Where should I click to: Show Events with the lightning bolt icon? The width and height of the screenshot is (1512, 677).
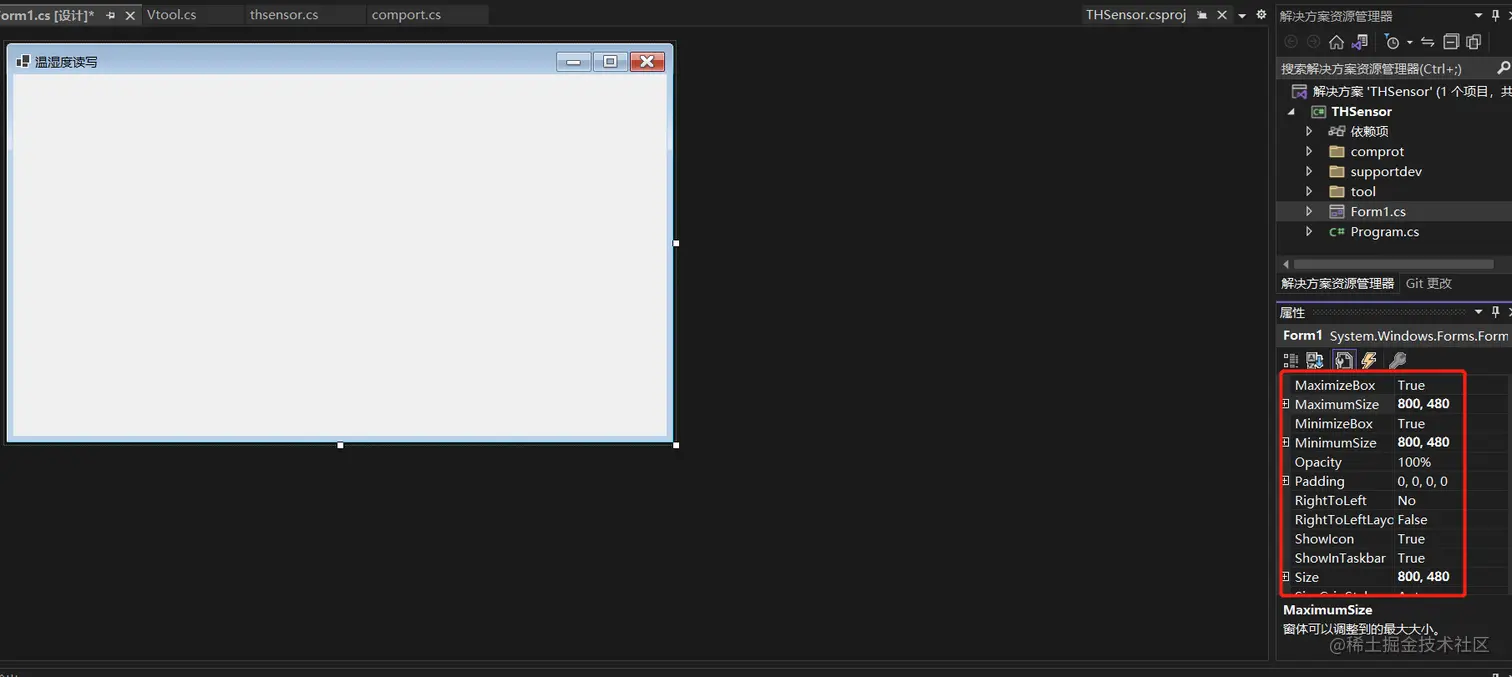pos(1369,360)
